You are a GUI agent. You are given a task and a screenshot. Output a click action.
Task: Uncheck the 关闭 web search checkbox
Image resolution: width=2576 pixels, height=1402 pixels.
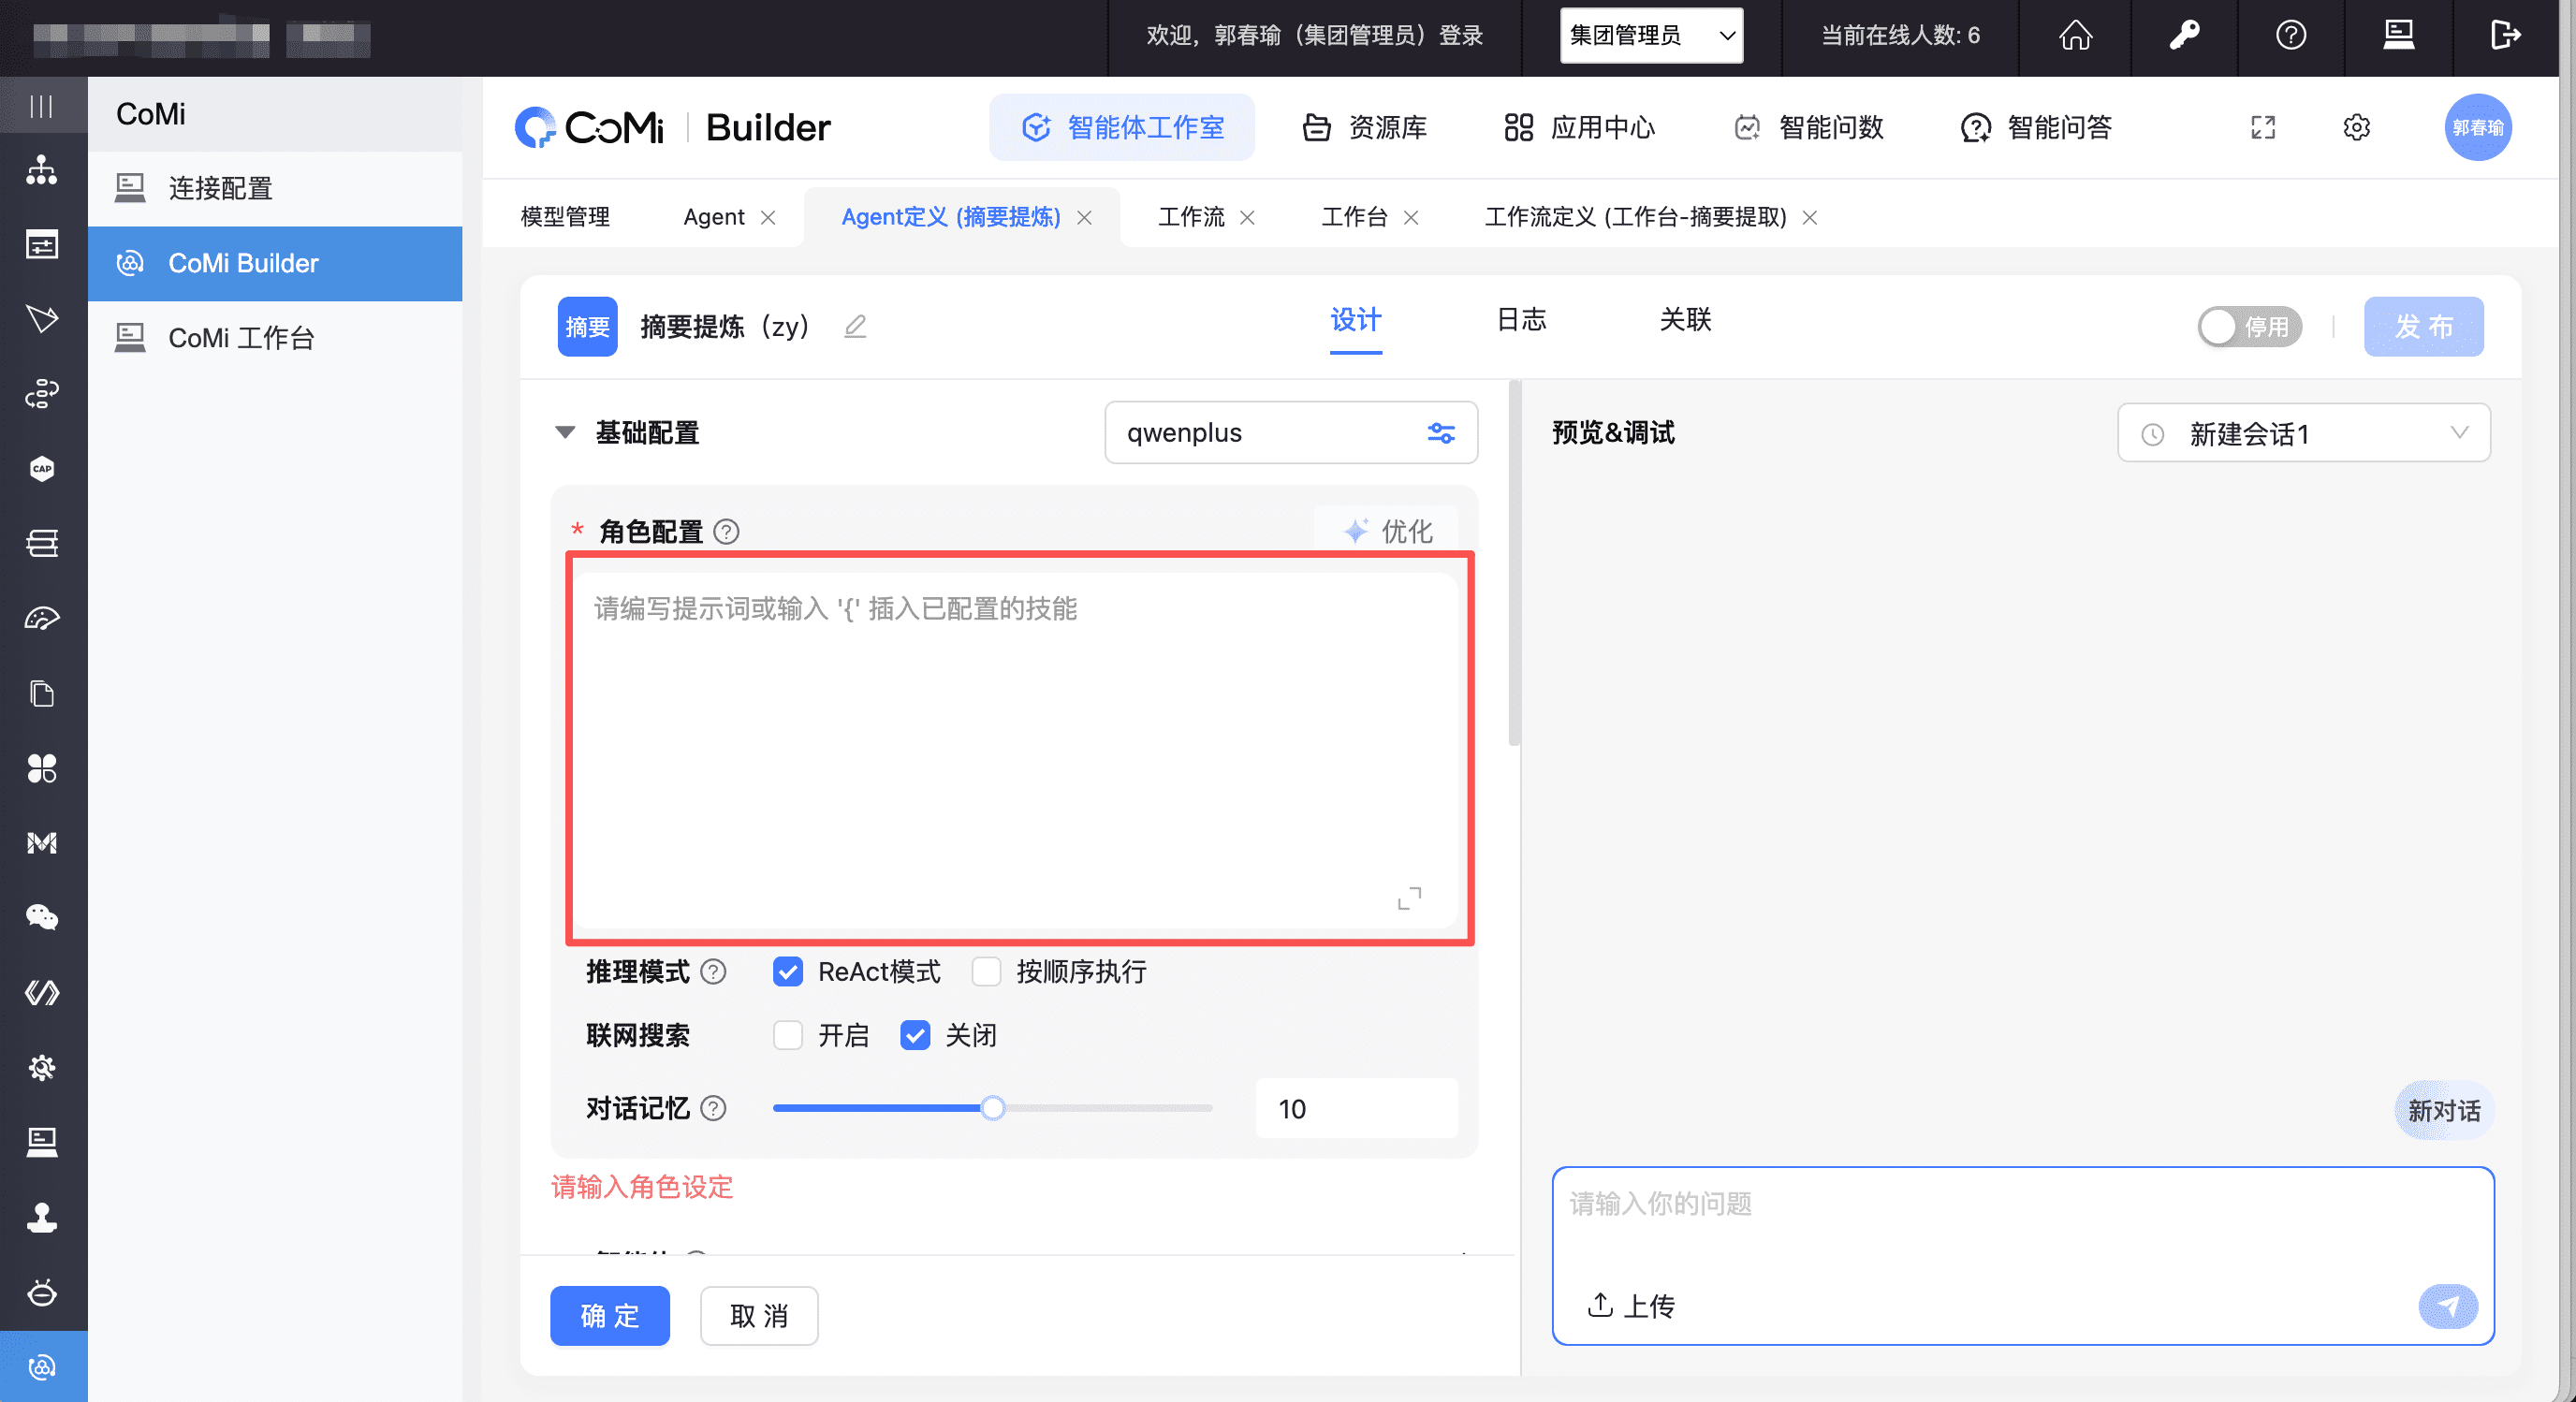pos(915,1035)
